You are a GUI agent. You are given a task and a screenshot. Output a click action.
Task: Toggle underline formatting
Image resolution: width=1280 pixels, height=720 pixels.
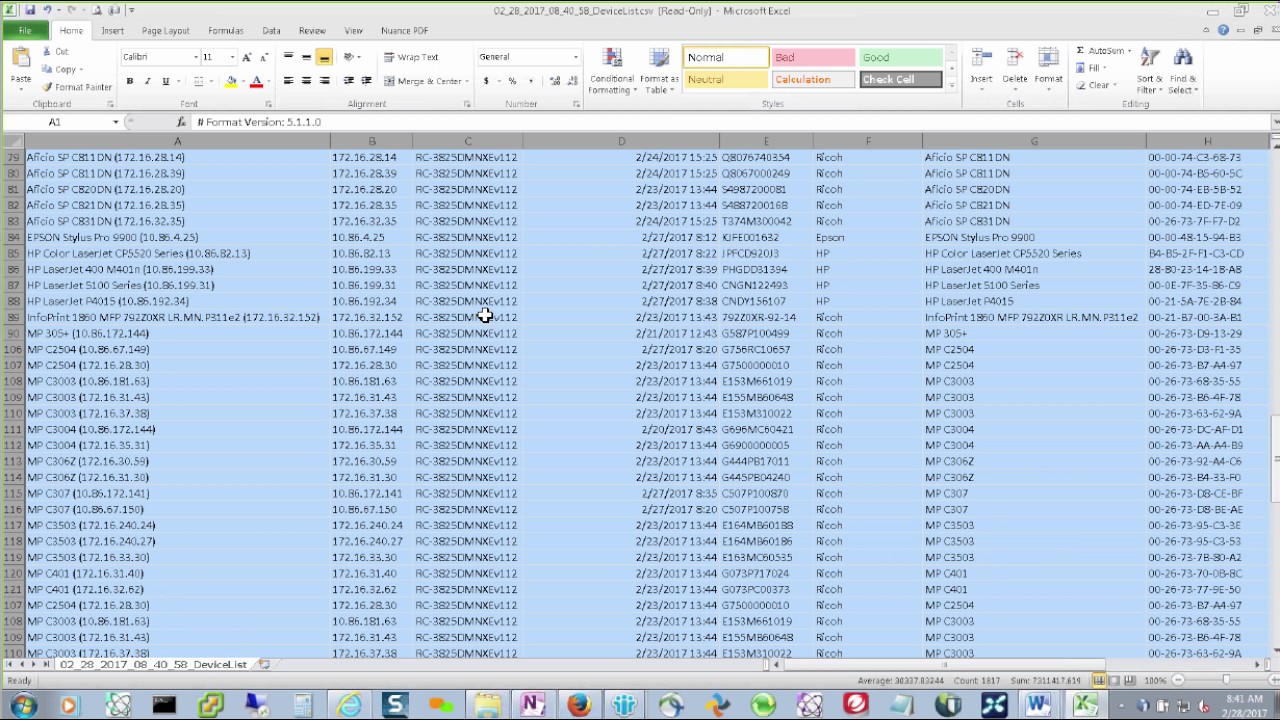click(x=165, y=81)
